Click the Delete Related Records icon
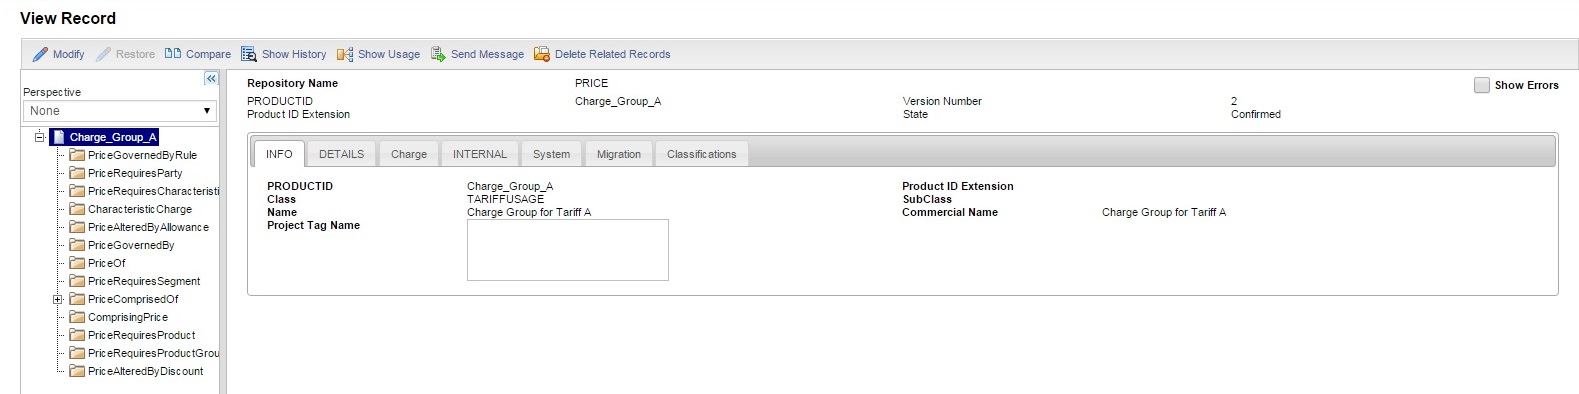The width and height of the screenshot is (1579, 394). (x=542, y=54)
